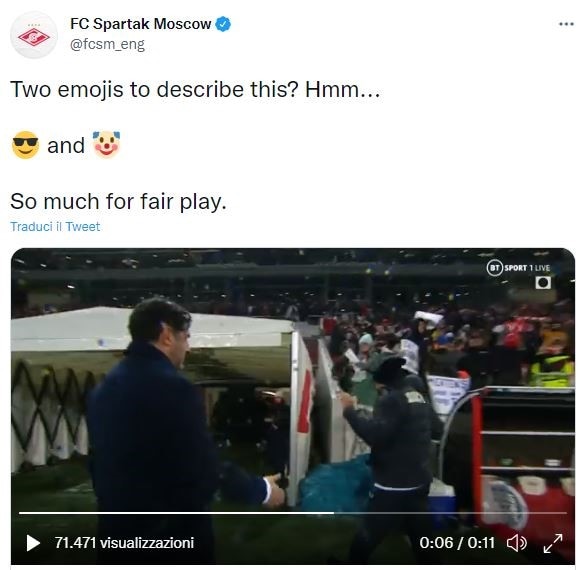
Task: Click the tweet text 'So much for fair play.'
Action: pyautogui.click(x=118, y=201)
